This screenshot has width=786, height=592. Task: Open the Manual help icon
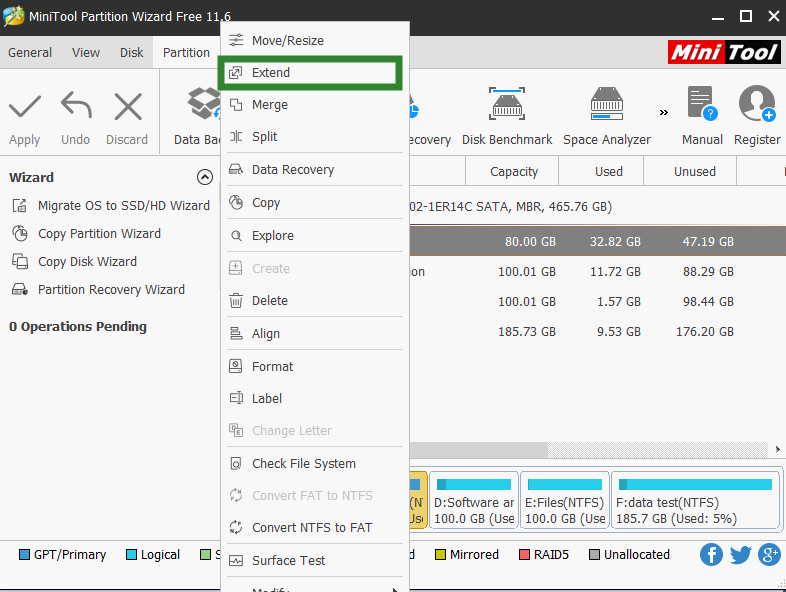[702, 104]
